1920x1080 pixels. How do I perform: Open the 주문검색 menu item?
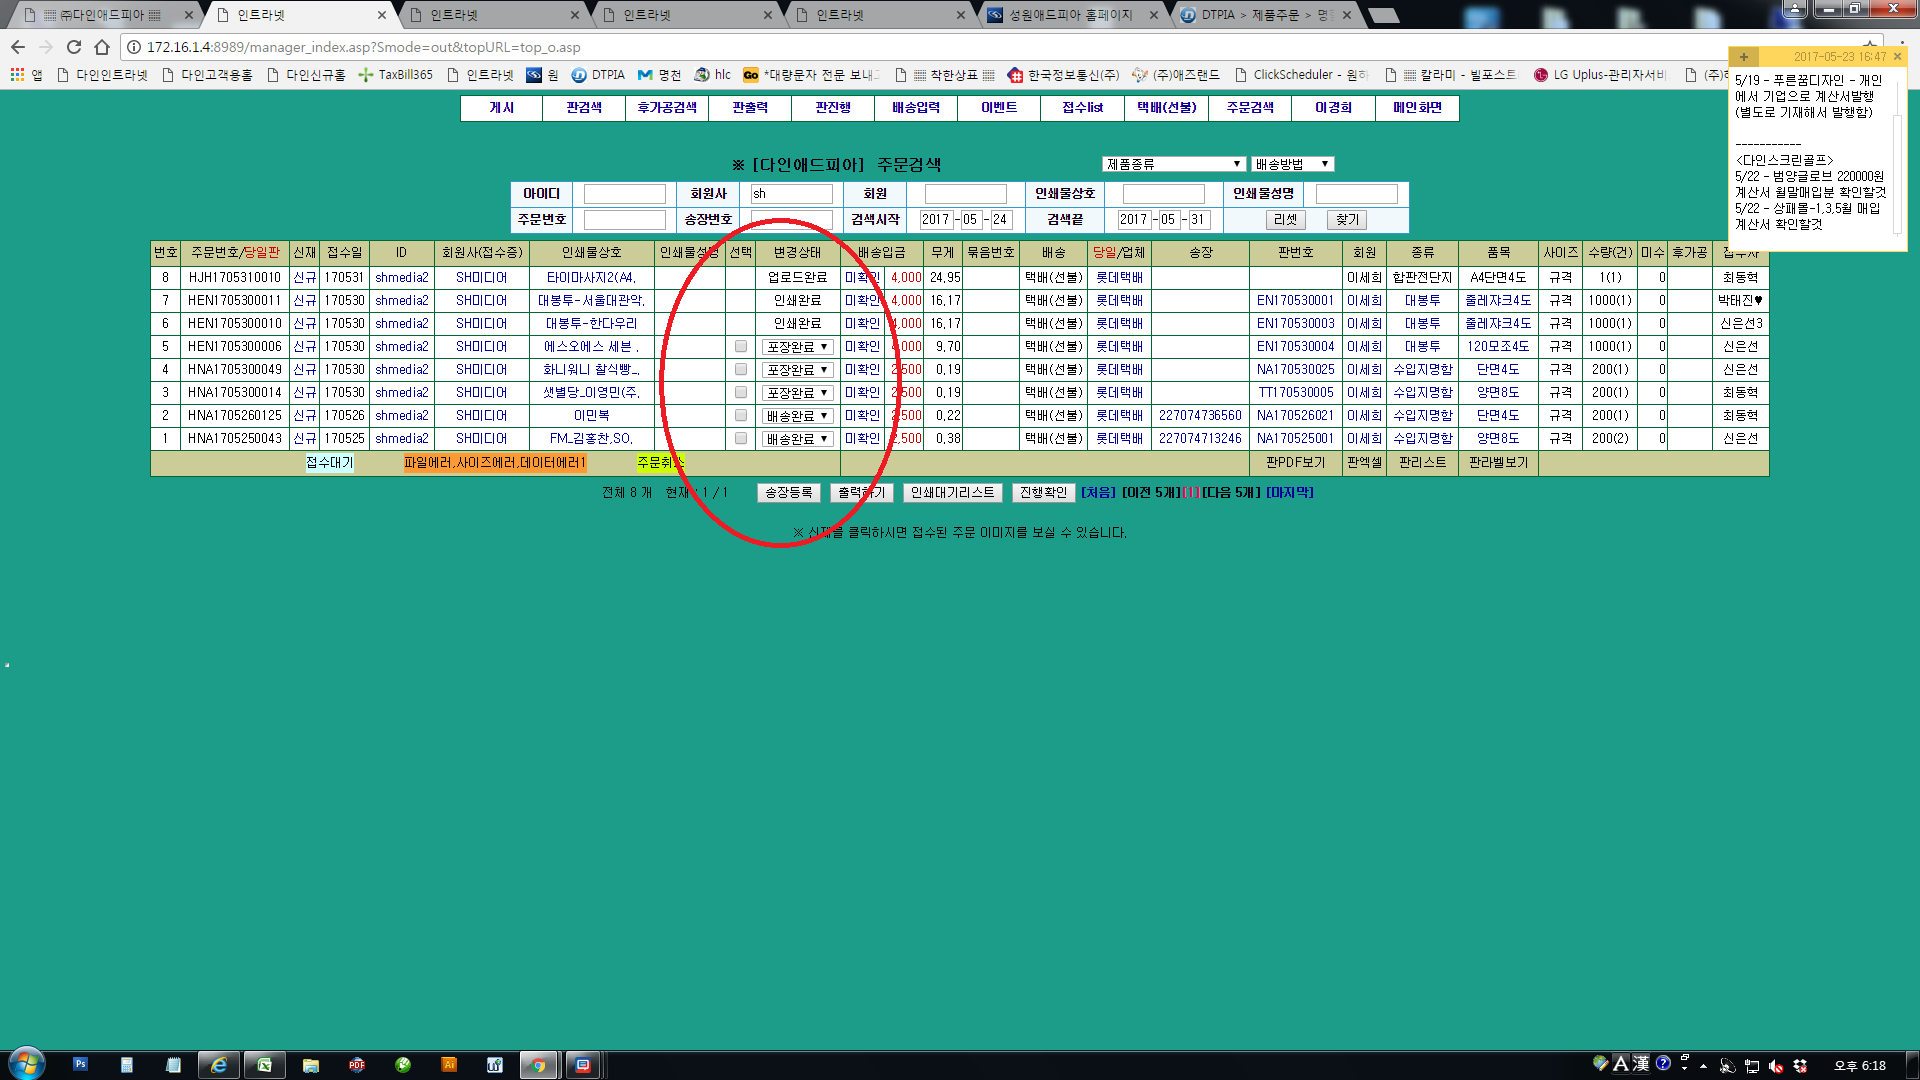pyautogui.click(x=1250, y=108)
